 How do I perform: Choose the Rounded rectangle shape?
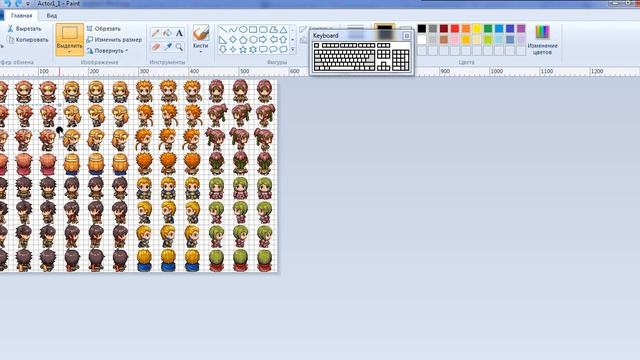pyautogui.click(x=263, y=30)
